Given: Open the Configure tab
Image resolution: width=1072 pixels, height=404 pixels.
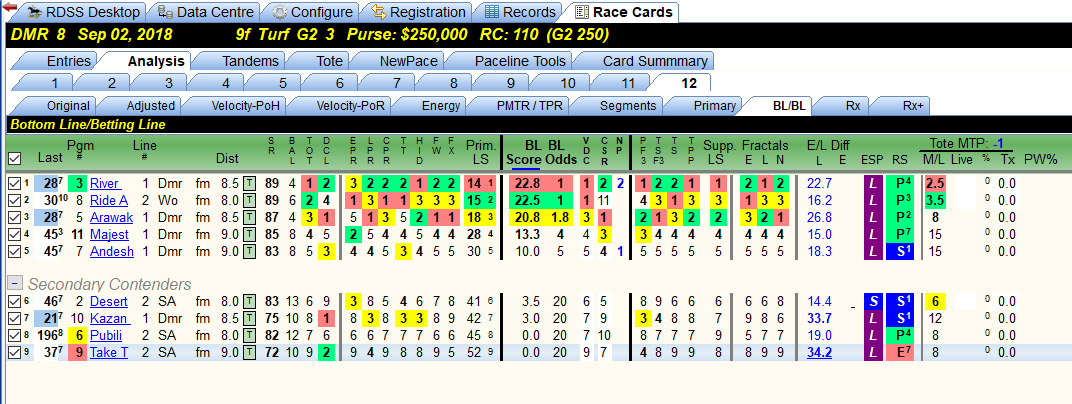Looking at the screenshot, I should click(313, 12).
